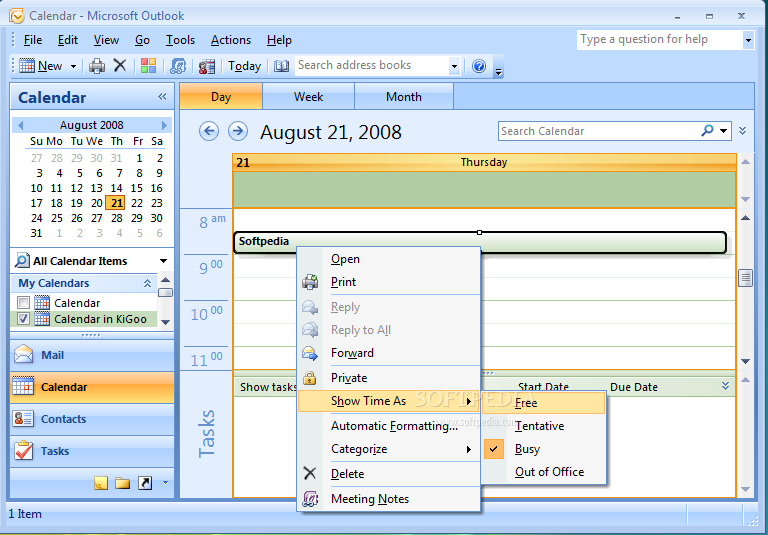768x535 pixels.
Task: Click the Search Calendar input field
Action: pyautogui.click(x=599, y=131)
